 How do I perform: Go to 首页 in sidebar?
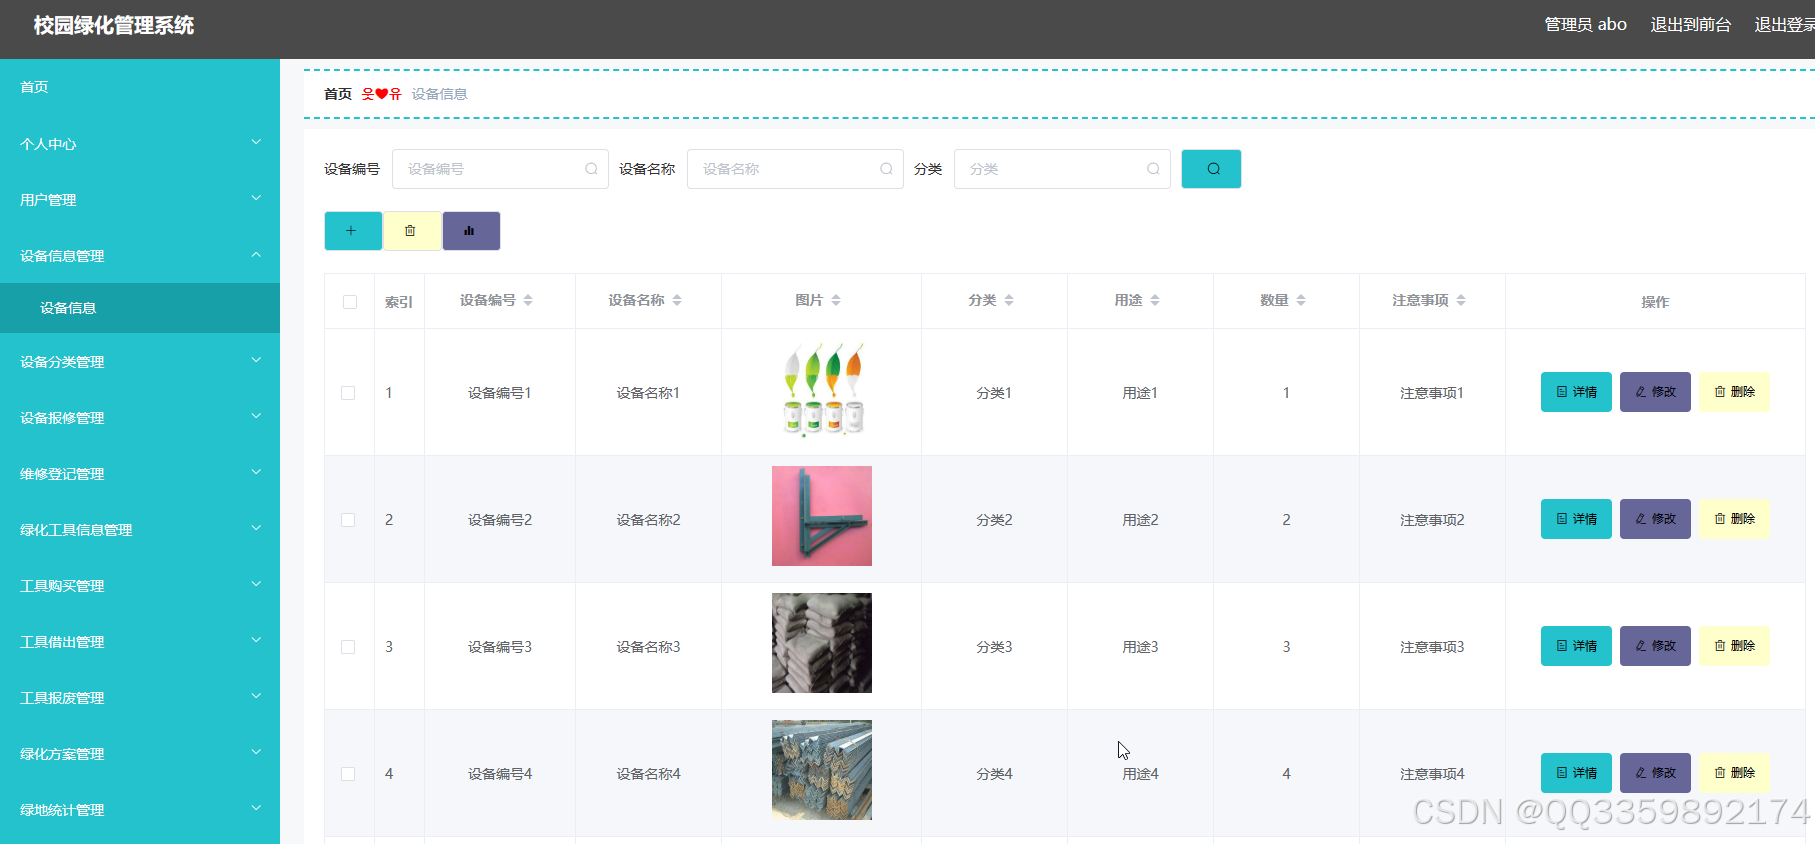(140, 87)
